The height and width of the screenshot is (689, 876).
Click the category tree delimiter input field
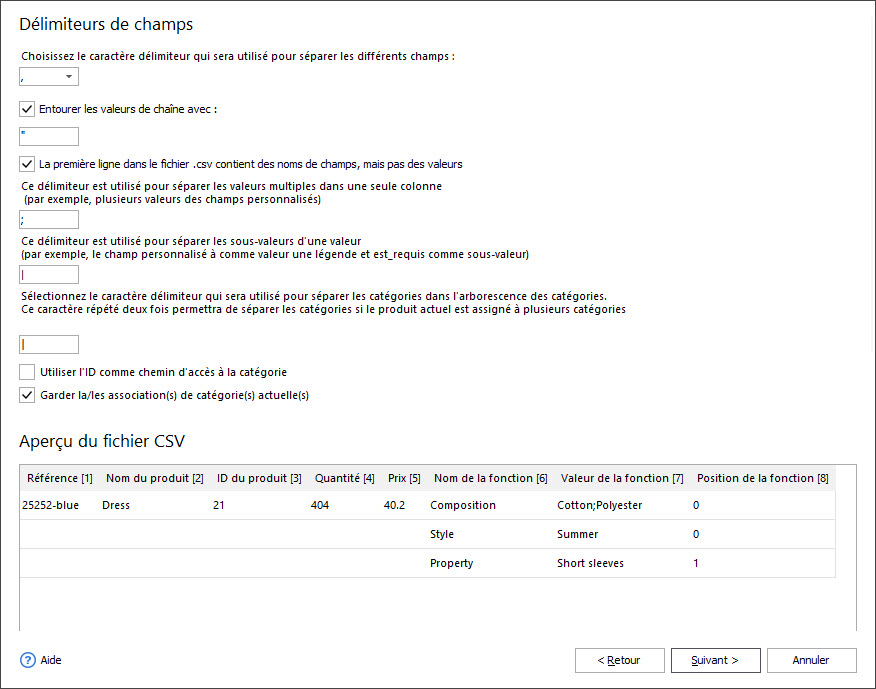(x=49, y=345)
